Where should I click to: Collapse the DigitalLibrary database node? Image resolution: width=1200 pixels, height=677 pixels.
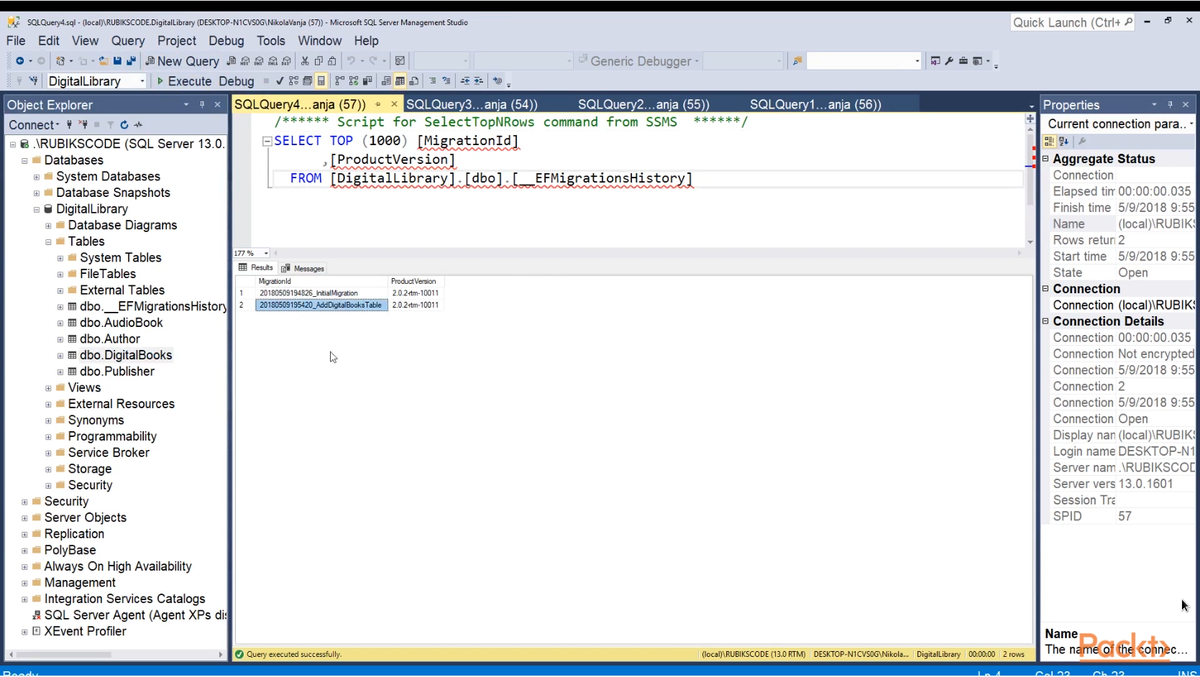37,209
